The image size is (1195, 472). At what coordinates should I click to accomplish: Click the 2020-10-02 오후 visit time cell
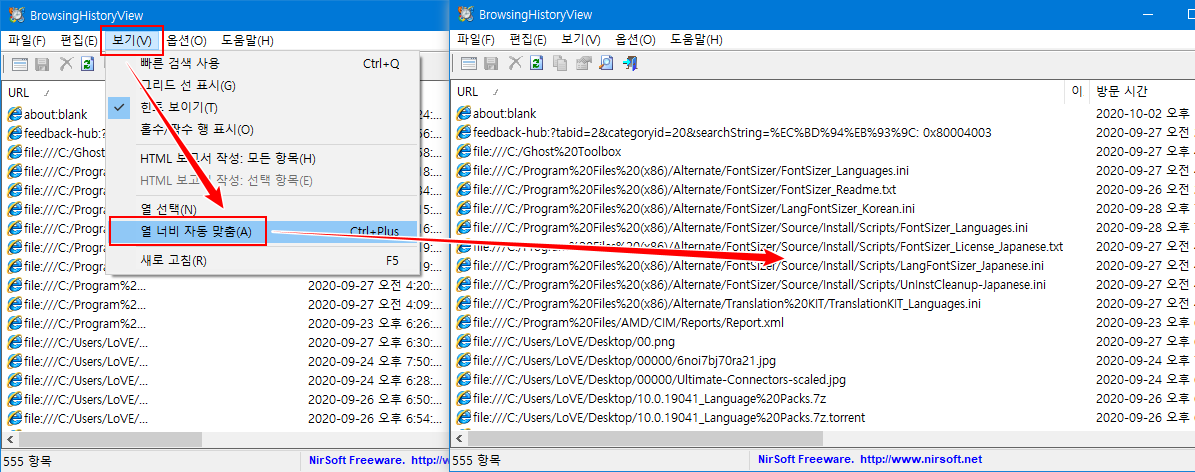point(1143,114)
